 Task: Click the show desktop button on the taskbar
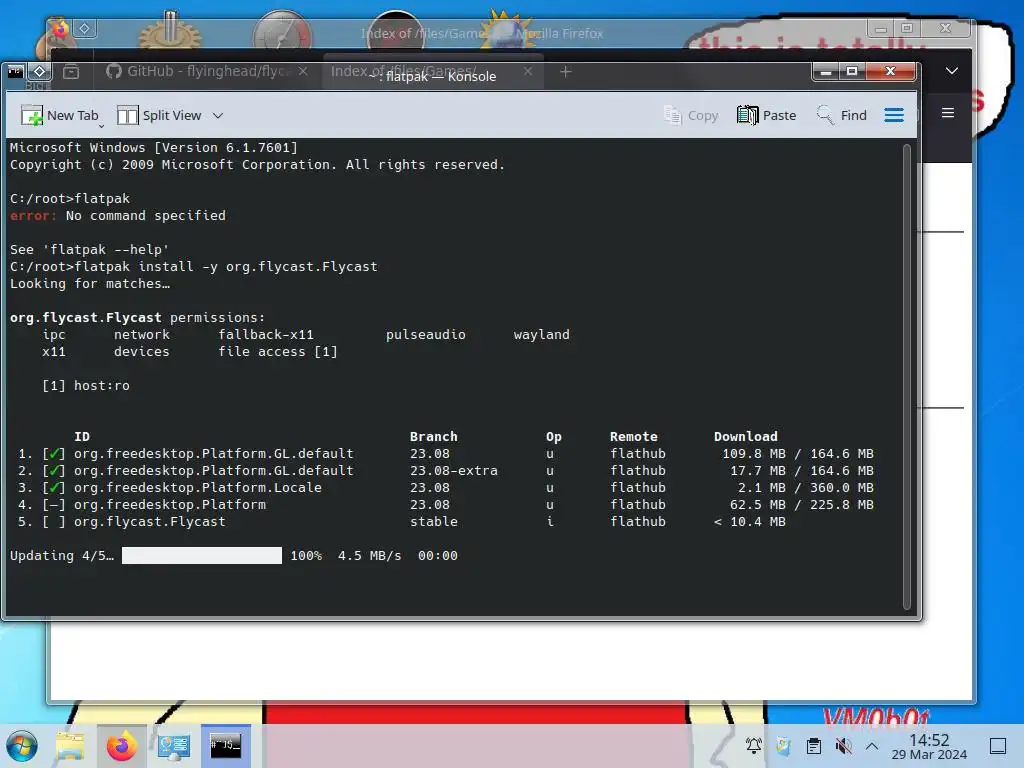tap(998, 746)
